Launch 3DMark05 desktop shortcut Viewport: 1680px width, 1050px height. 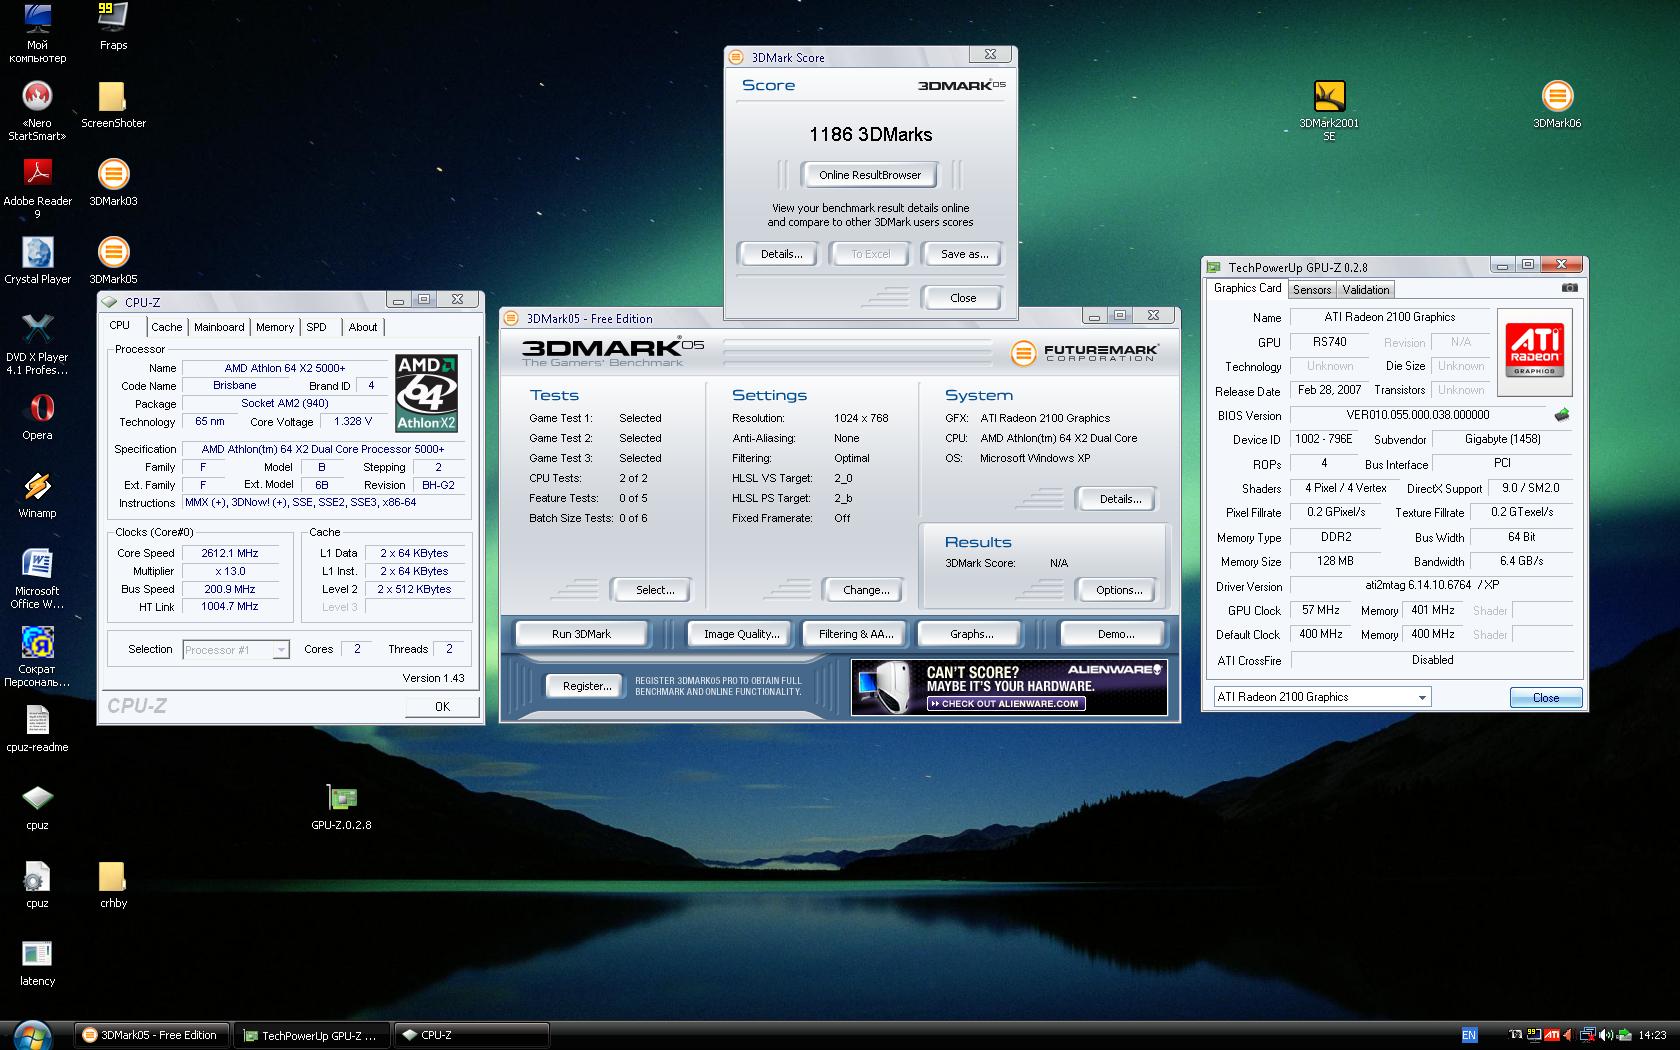click(x=113, y=261)
